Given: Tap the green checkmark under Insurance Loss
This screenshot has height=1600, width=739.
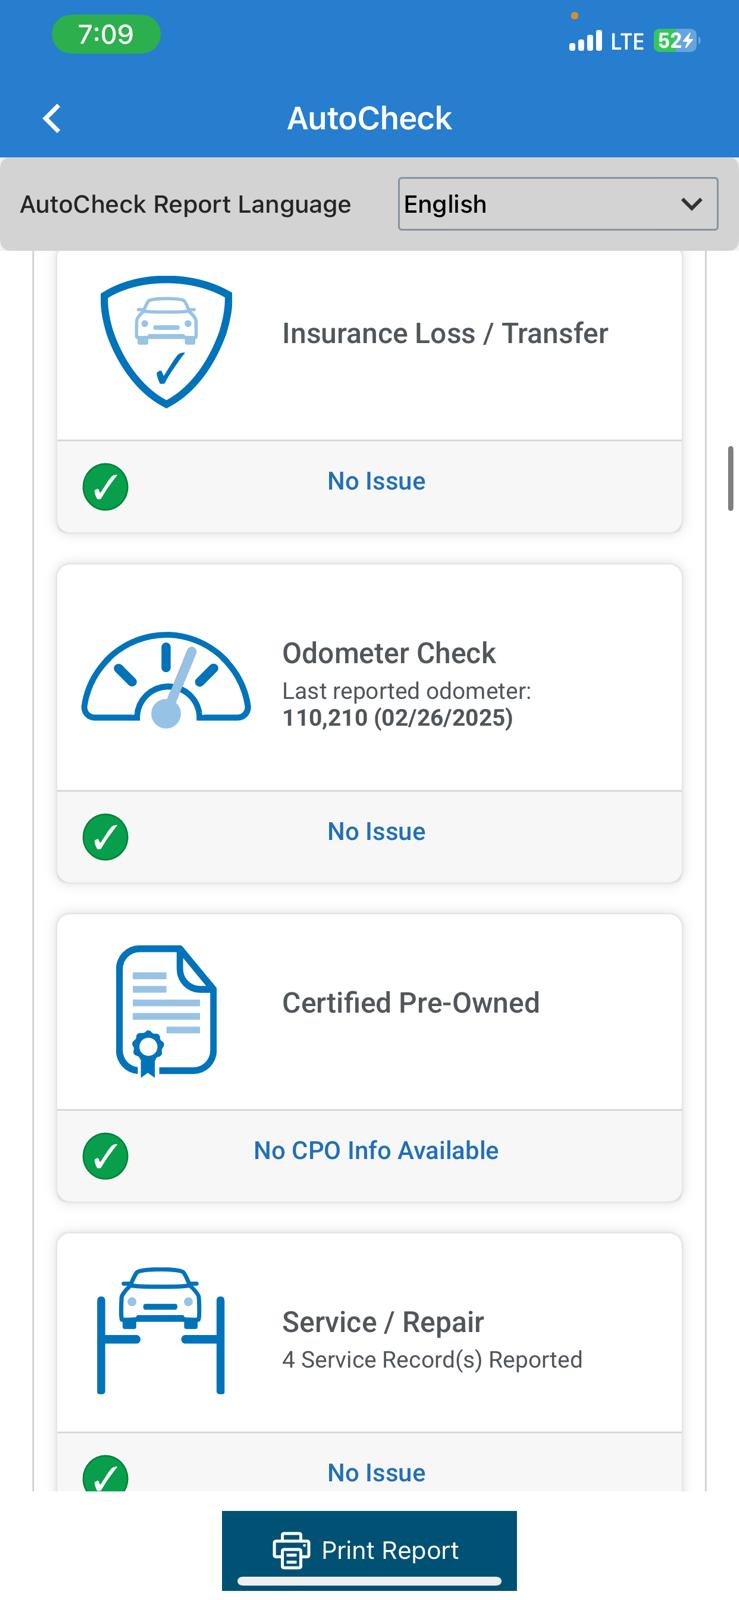Looking at the screenshot, I should click(x=105, y=487).
